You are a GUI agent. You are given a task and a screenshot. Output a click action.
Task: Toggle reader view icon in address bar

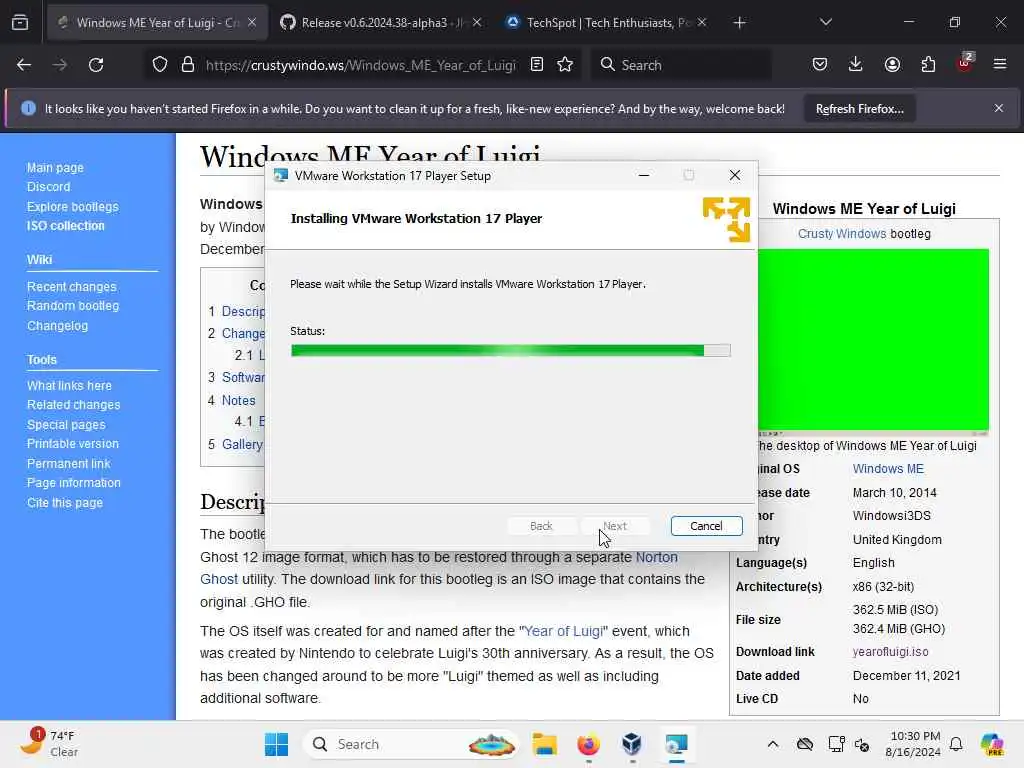tap(537, 65)
